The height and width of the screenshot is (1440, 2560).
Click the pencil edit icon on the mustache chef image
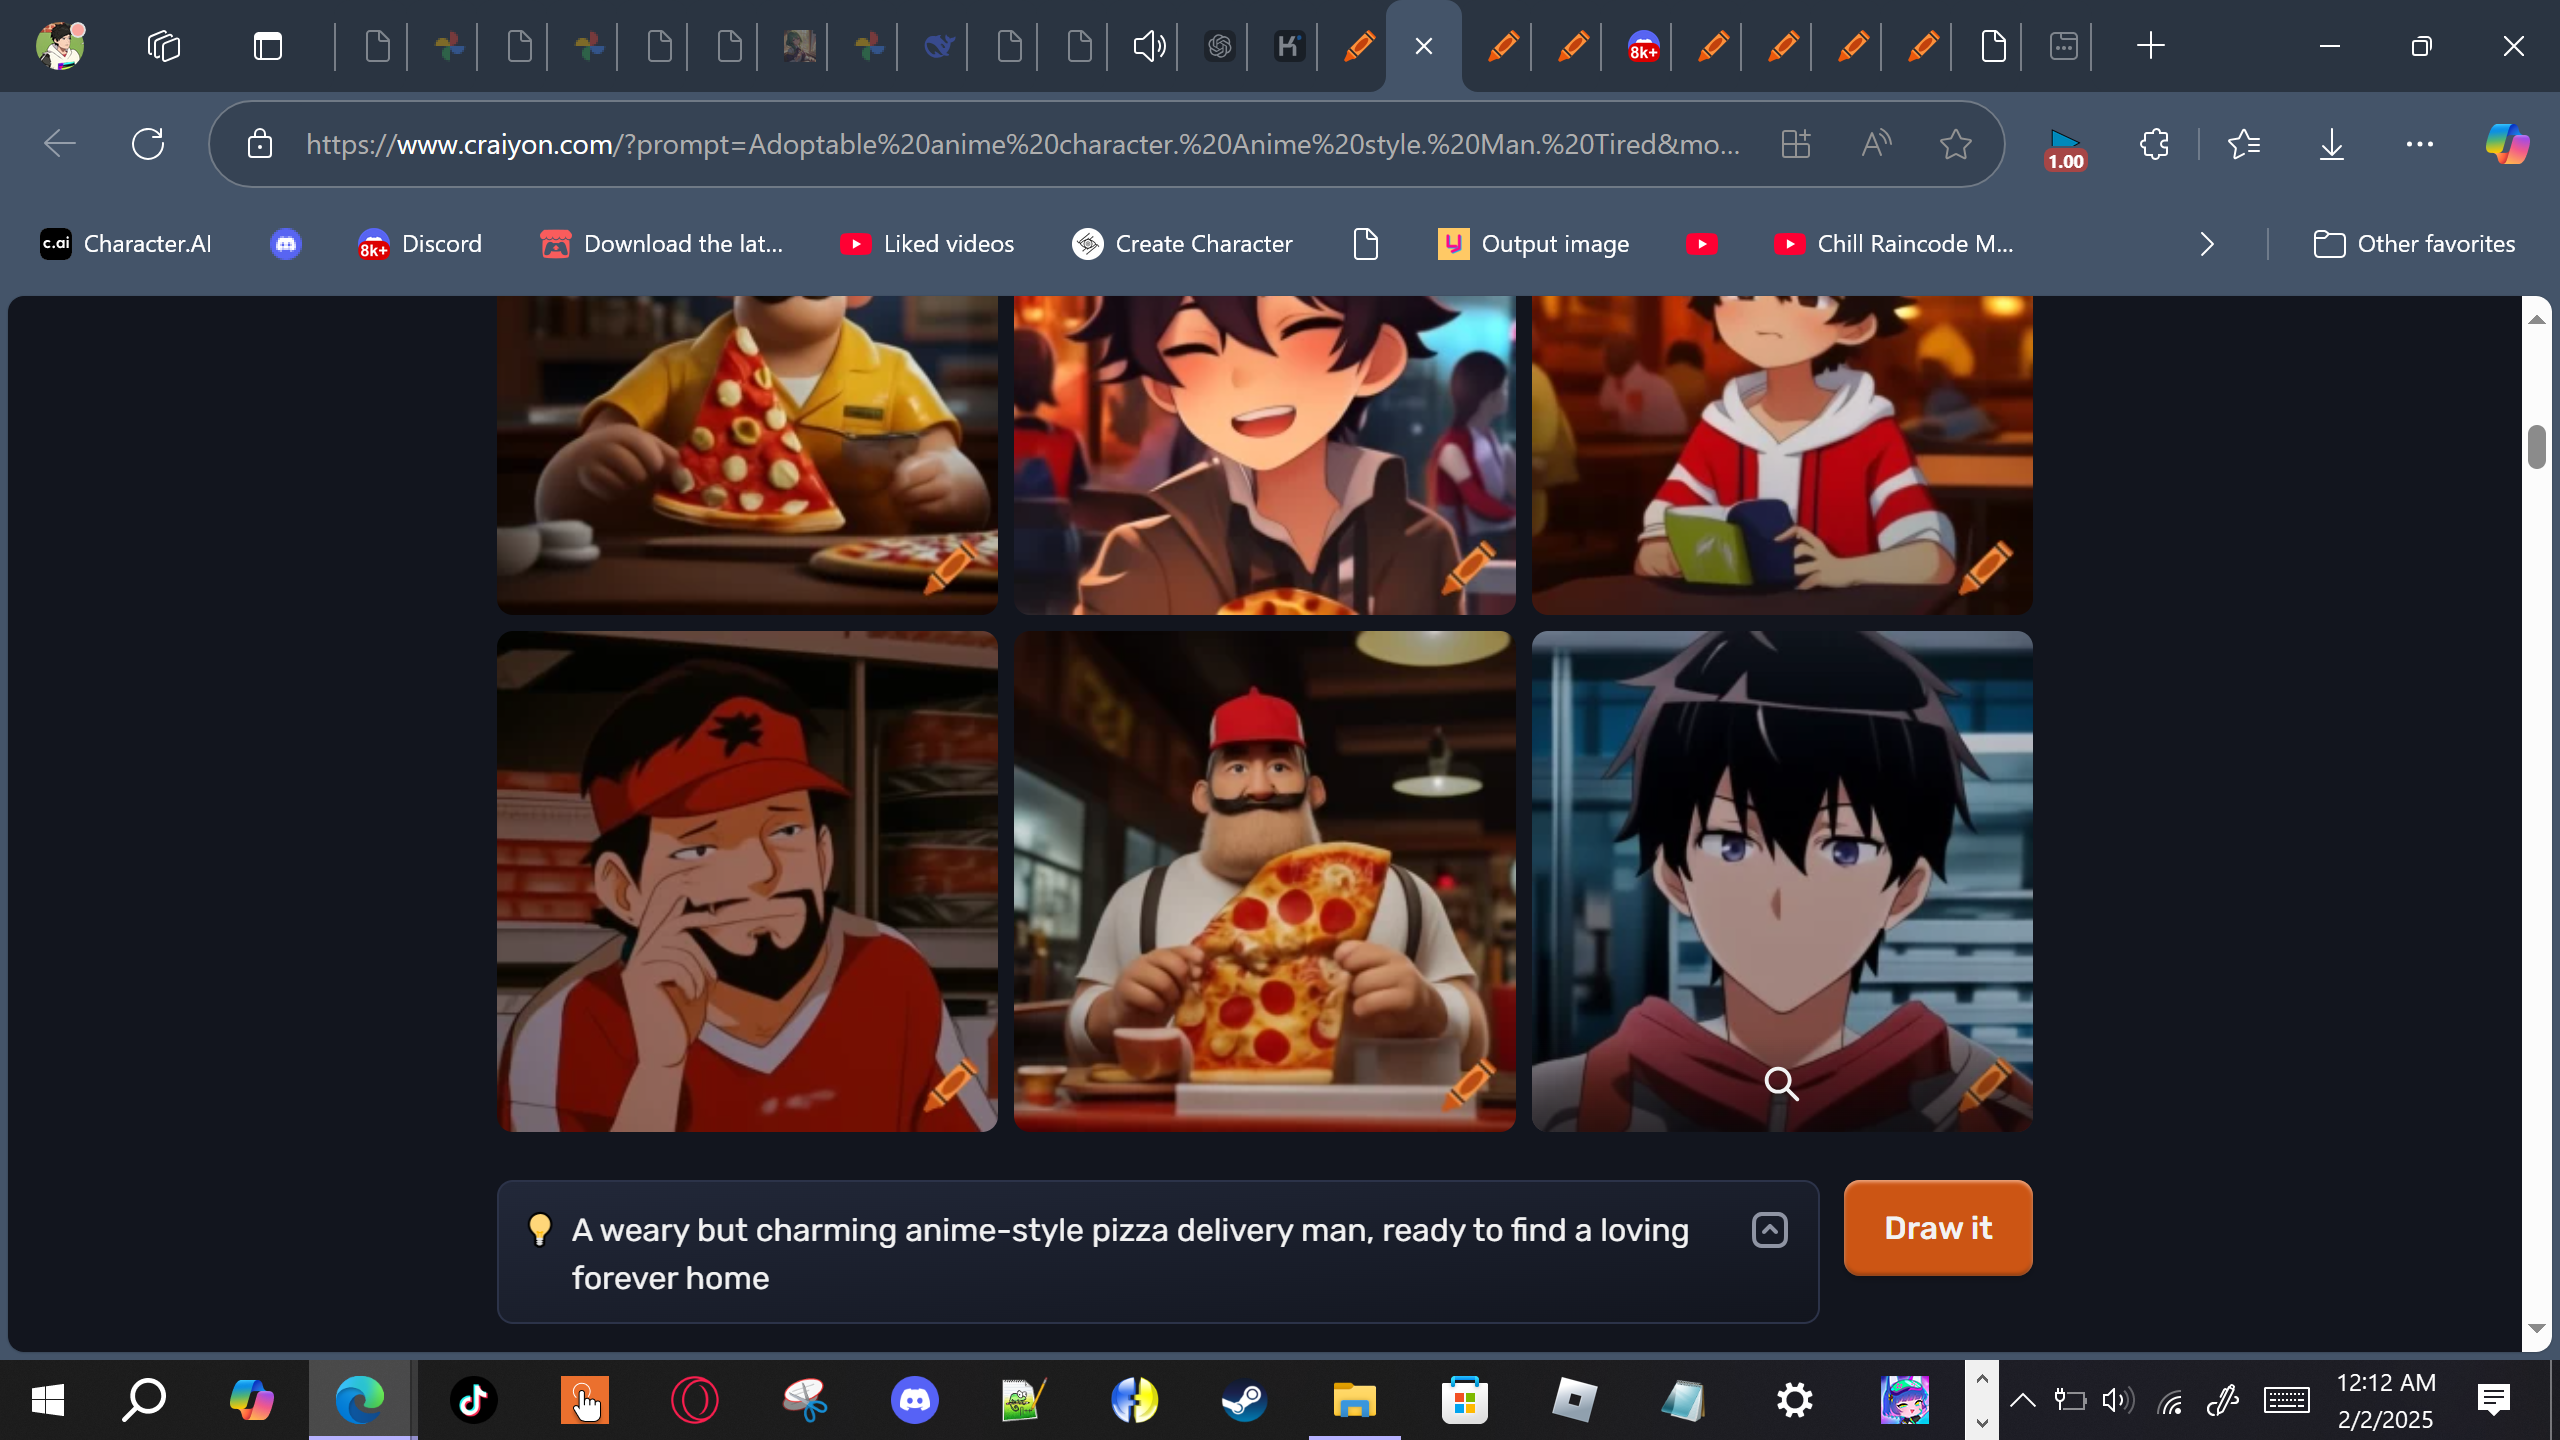point(1469,1084)
